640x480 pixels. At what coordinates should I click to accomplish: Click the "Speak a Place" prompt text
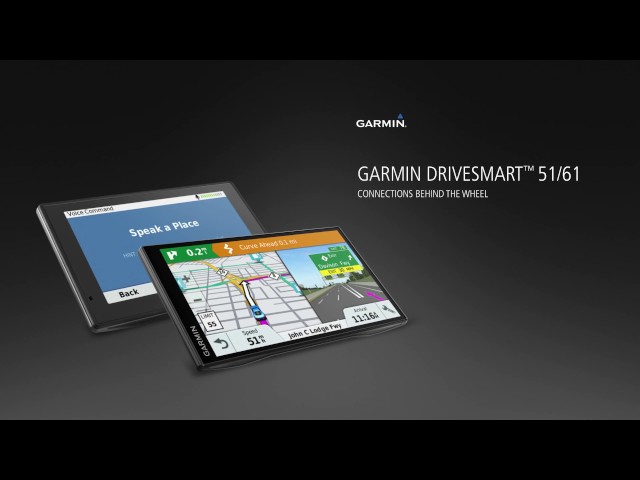[x=164, y=228]
